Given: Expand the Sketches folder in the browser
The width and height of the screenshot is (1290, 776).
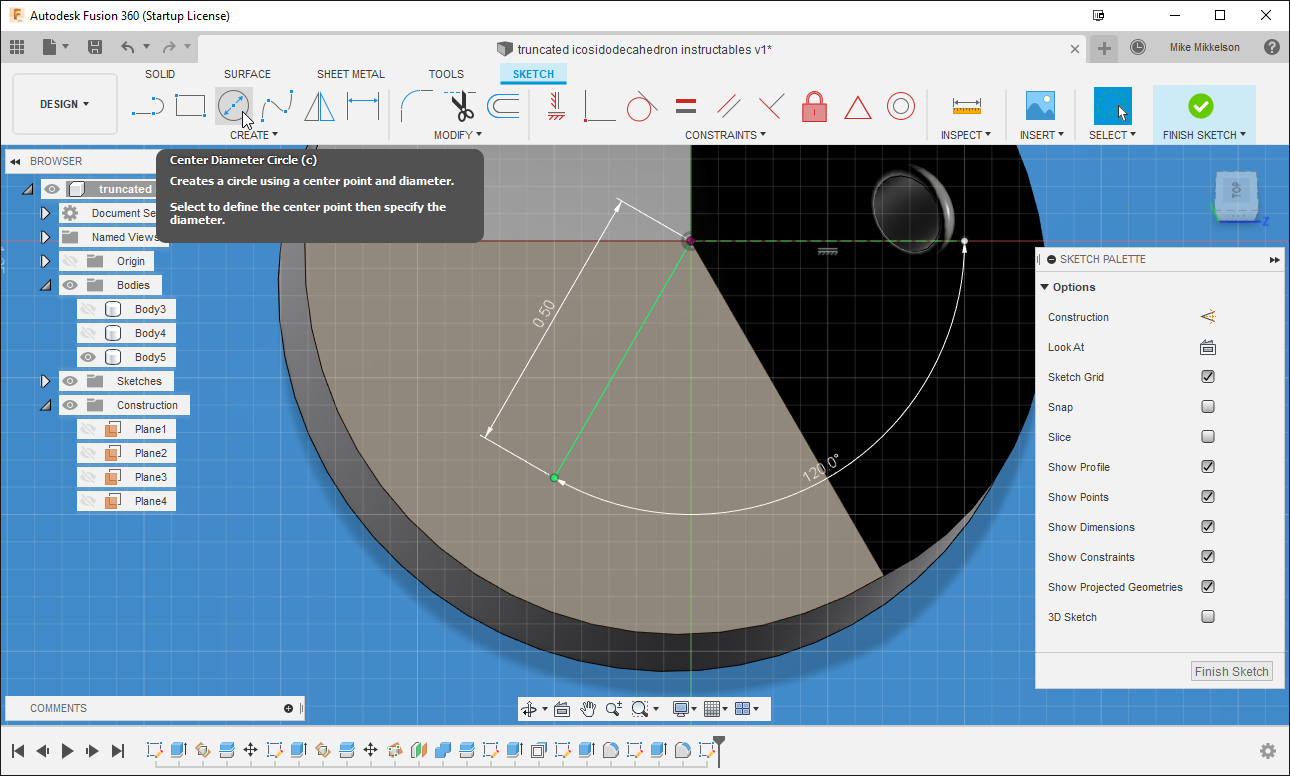Looking at the screenshot, I should pos(45,381).
